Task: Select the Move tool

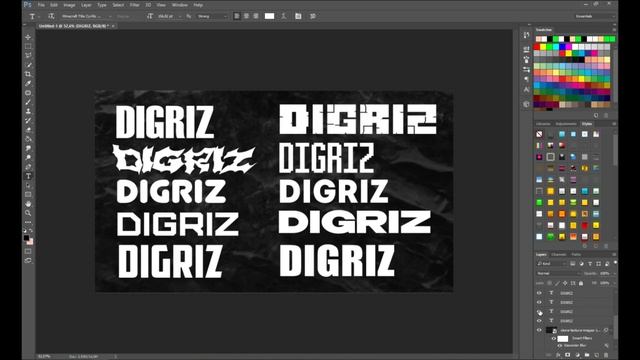Action: tap(28, 37)
